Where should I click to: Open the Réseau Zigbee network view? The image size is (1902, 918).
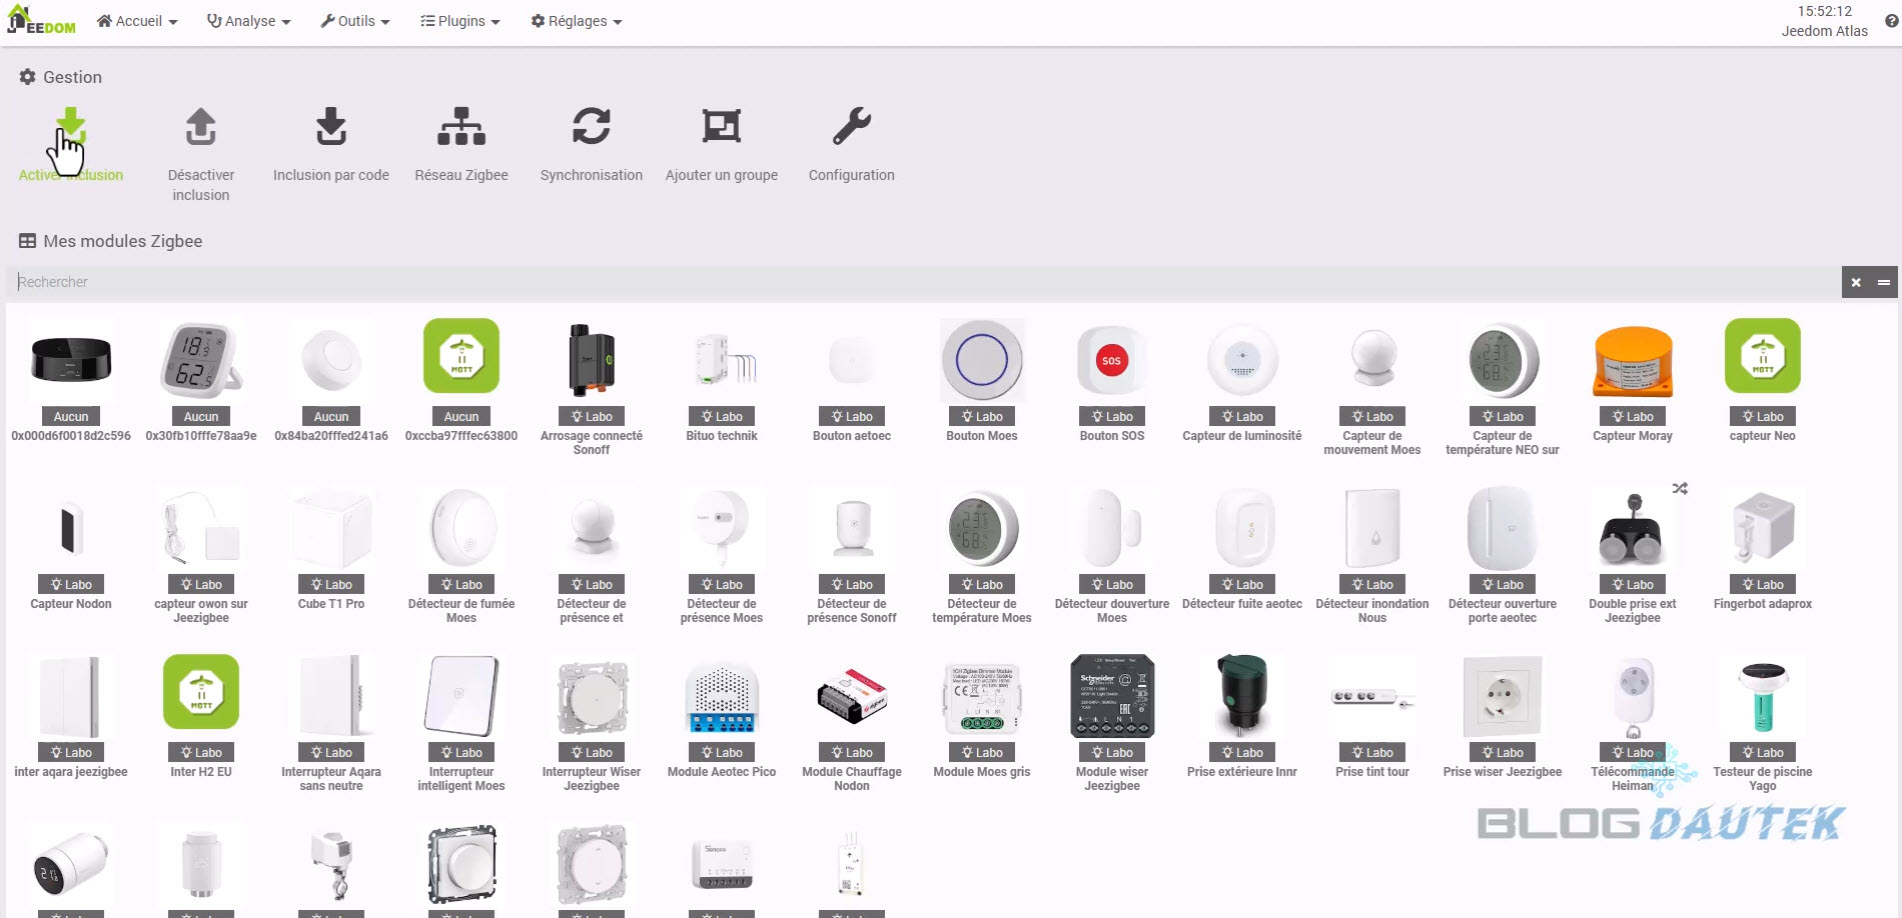point(461,128)
